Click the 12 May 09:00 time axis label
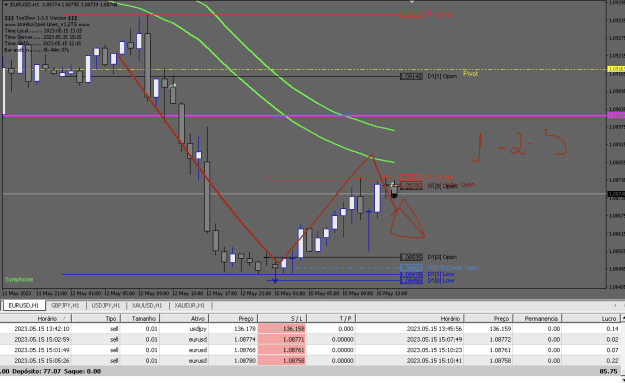The image size is (625, 383). (154, 293)
